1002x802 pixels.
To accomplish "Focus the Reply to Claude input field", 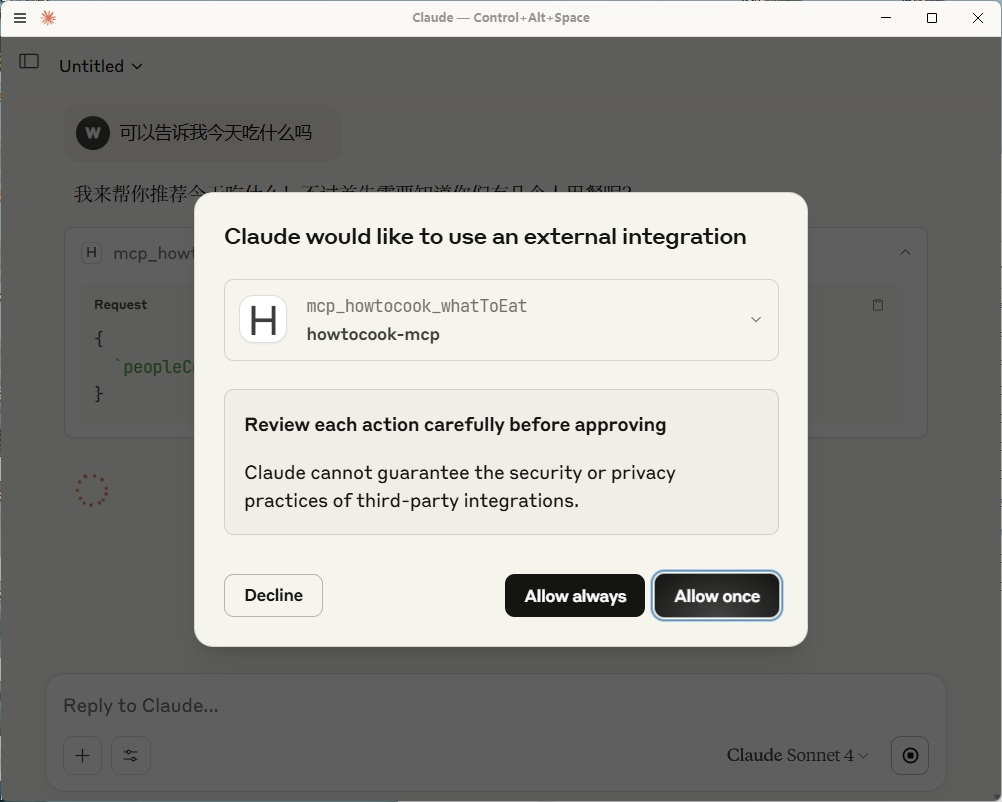I will tap(495, 706).
